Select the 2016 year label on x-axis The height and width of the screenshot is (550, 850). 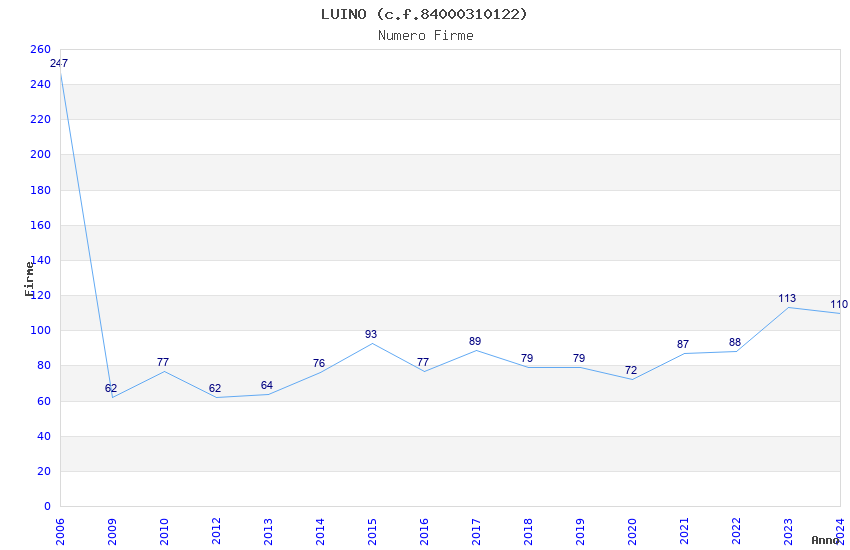[424, 531]
